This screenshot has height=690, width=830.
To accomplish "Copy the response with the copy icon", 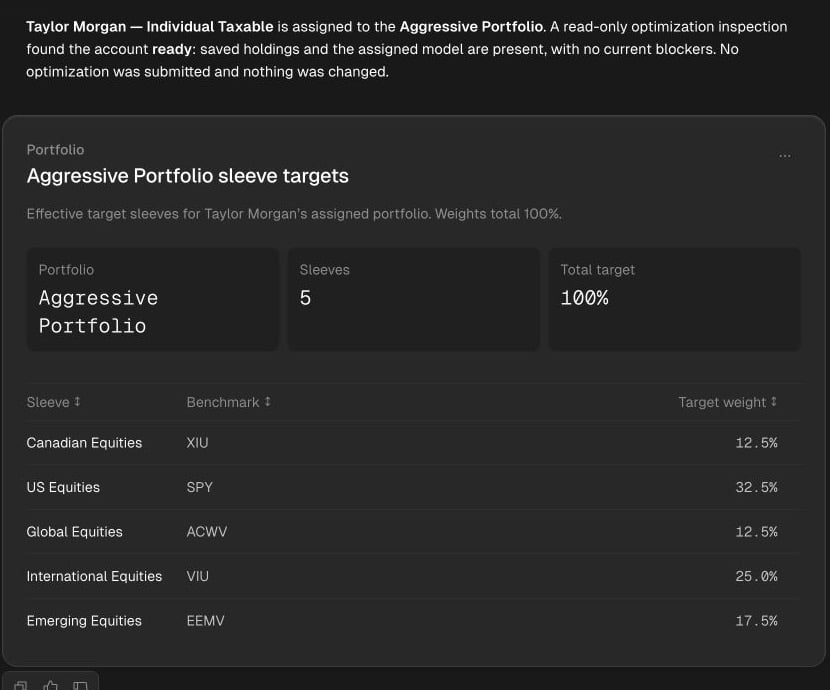I will coord(21,686).
